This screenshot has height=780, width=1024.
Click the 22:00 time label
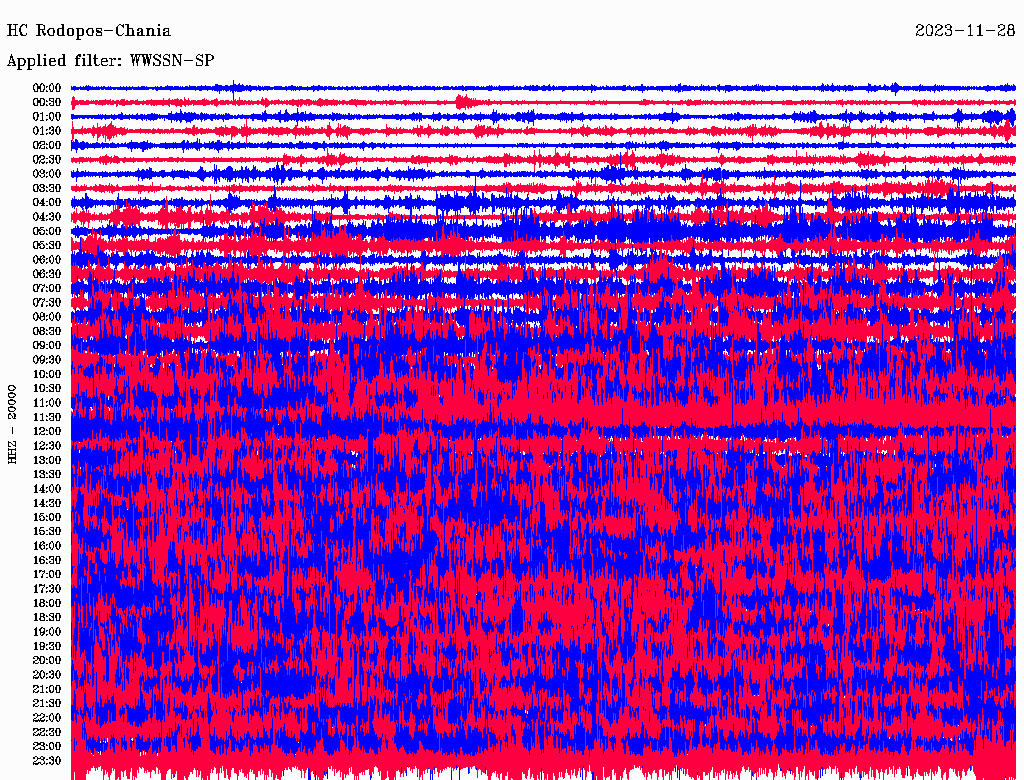click(x=47, y=718)
